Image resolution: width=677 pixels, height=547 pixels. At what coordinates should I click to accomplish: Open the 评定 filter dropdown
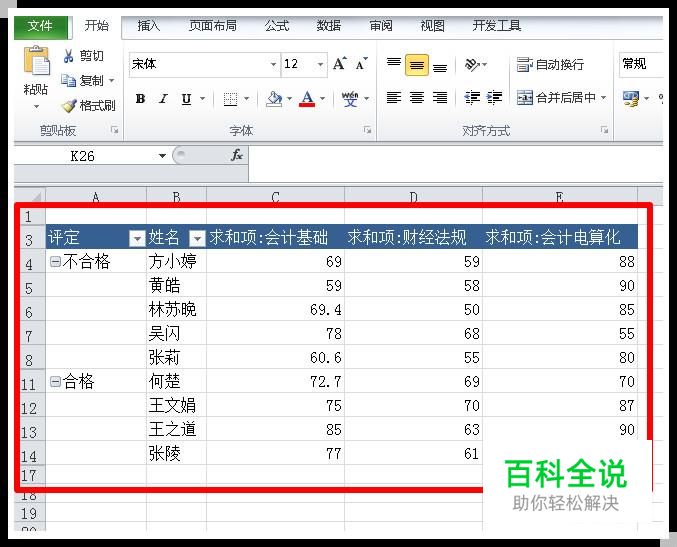pyautogui.click(x=137, y=238)
